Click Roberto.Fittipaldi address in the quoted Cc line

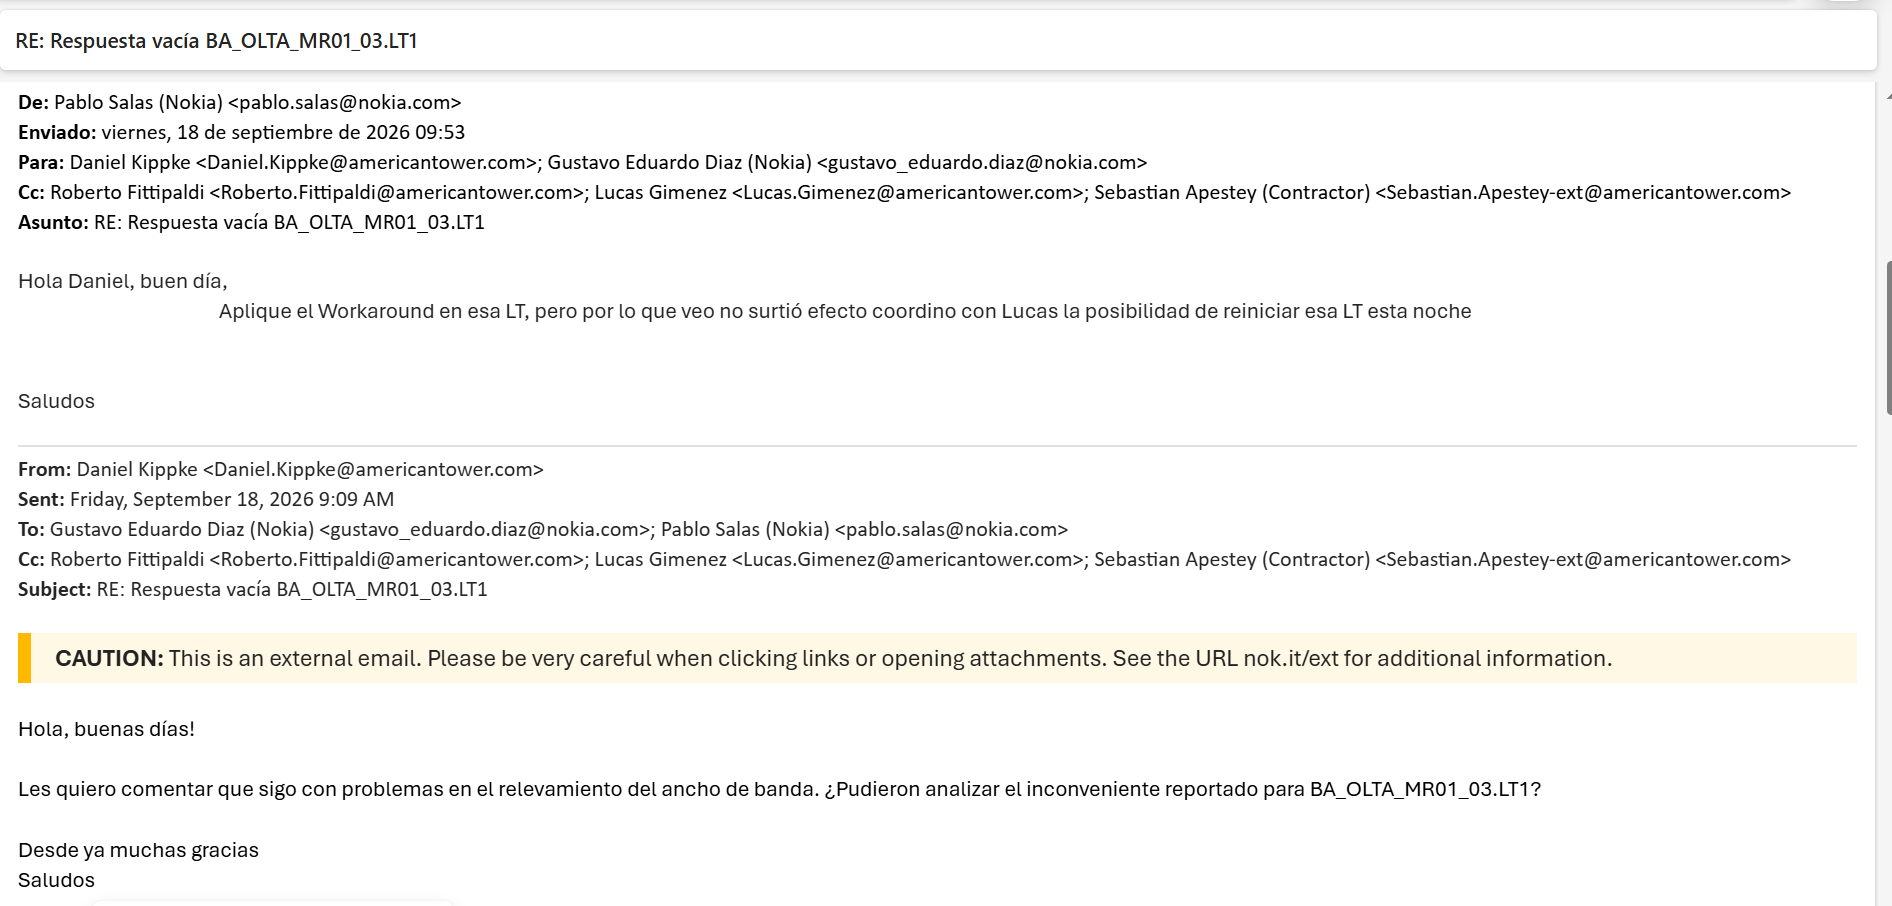pyautogui.click(x=398, y=559)
